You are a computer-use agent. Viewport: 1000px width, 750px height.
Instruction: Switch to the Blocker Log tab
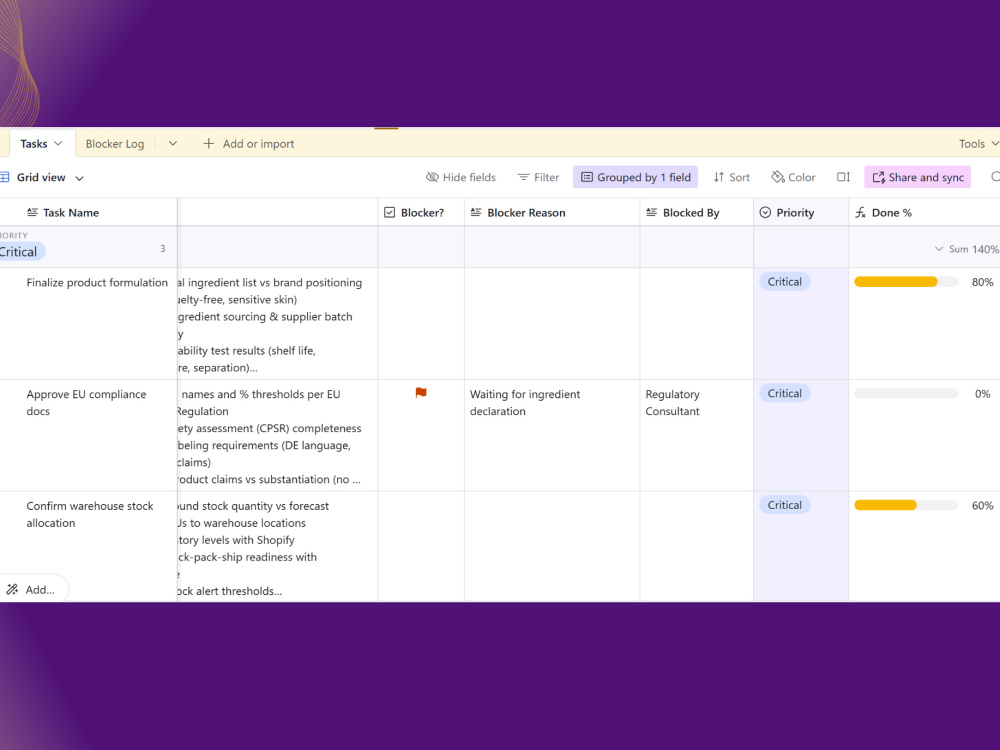115,143
